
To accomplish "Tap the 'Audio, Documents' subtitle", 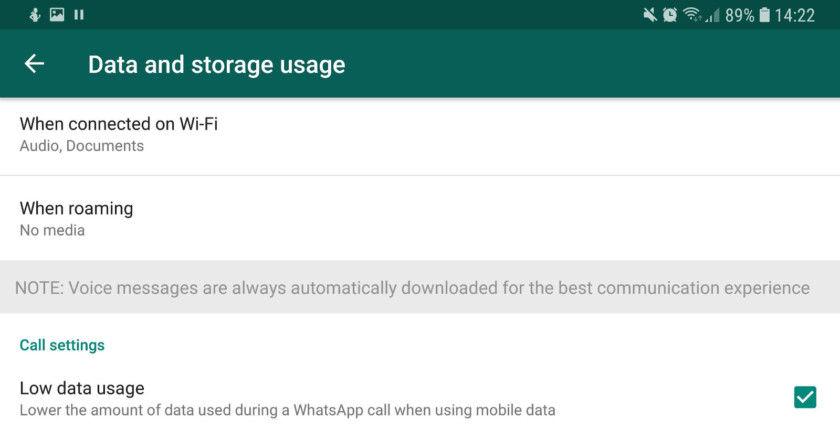I will click(x=82, y=146).
